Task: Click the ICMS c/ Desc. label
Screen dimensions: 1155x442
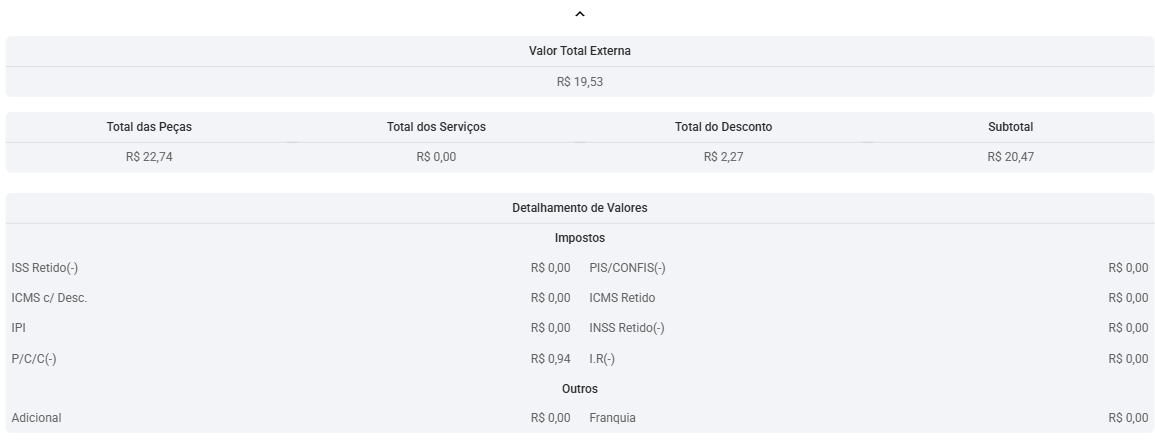Action: [49, 298]
